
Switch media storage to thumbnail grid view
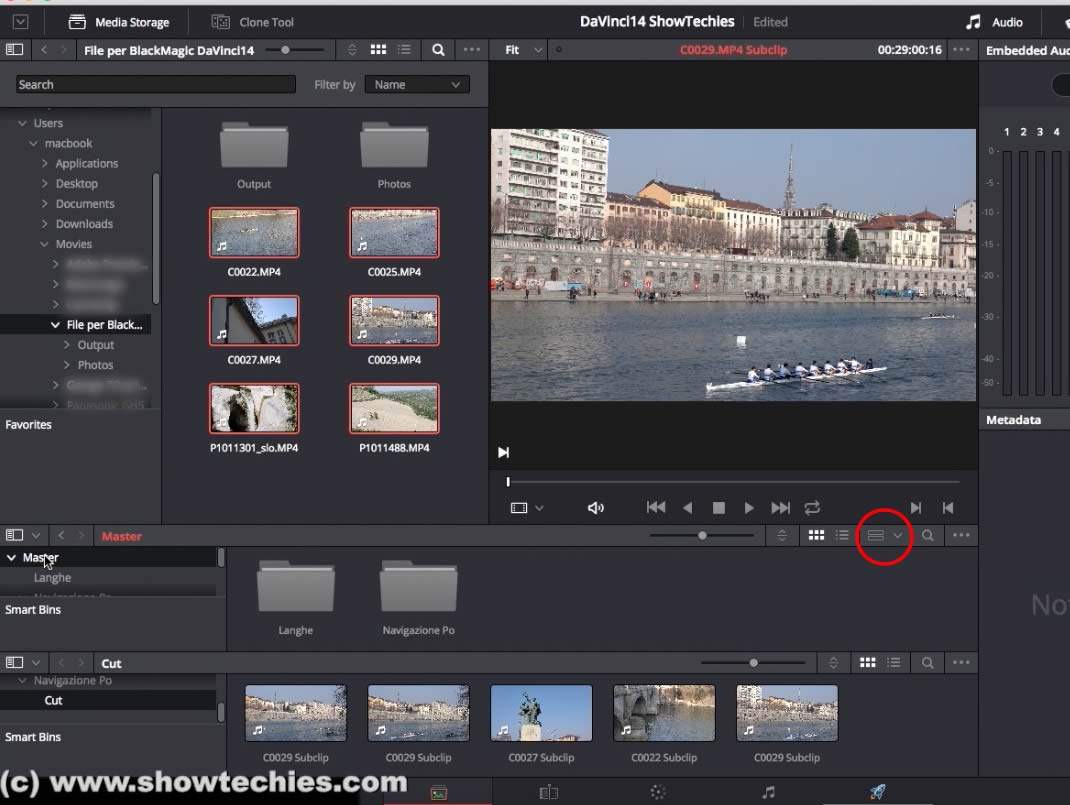pos(378,50)
